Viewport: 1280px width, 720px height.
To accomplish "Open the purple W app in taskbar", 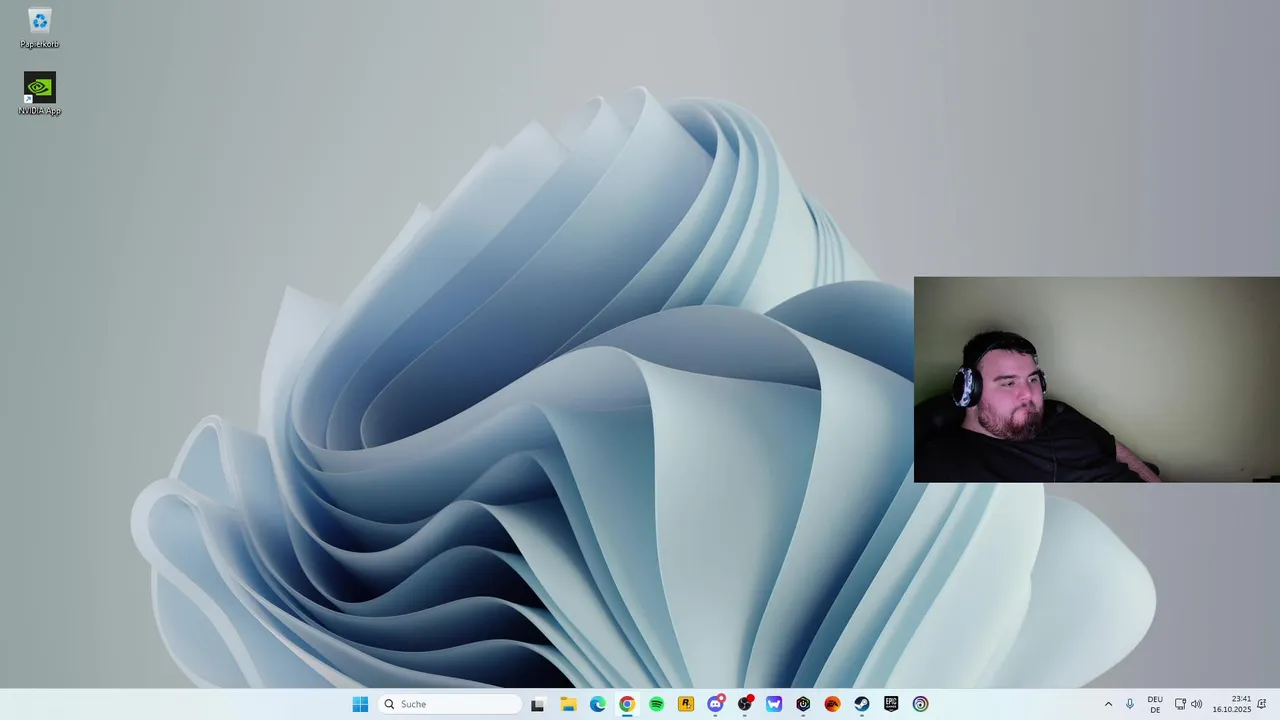I will (x=774, y=704).
